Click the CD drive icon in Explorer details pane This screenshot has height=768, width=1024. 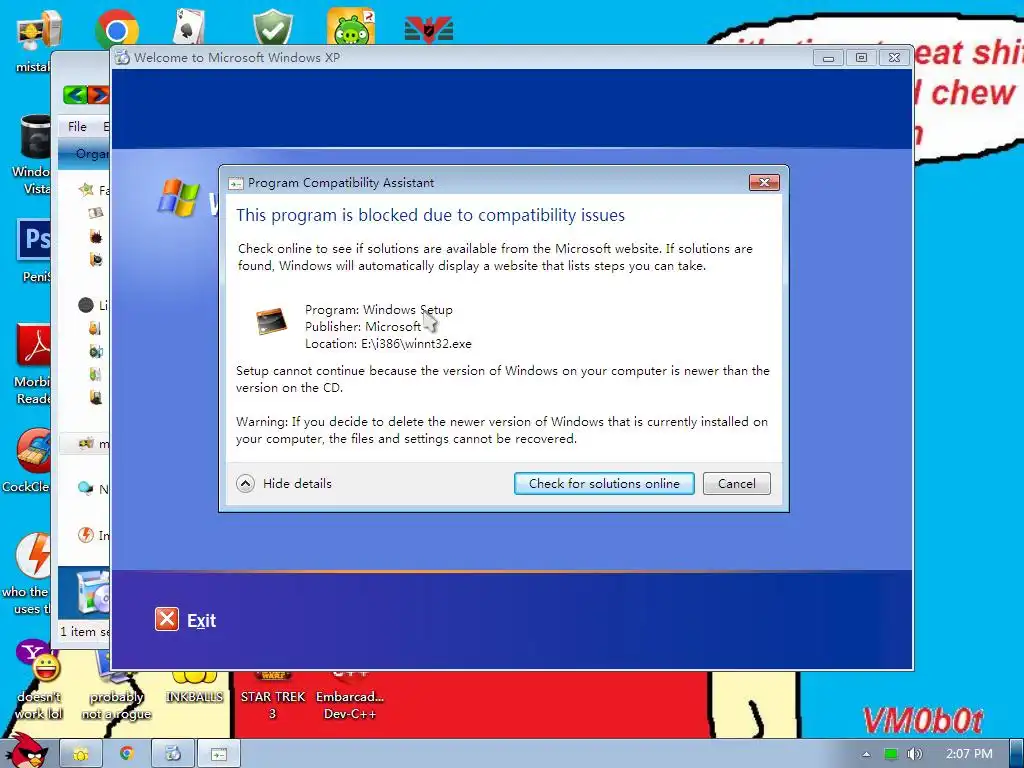92,592
